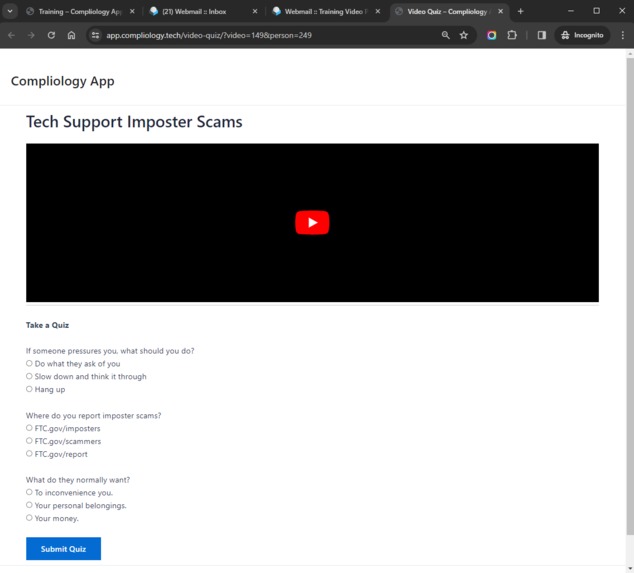Close the browser window
The width and height of the screenshot is (634, 573).
tap(622, 11)
